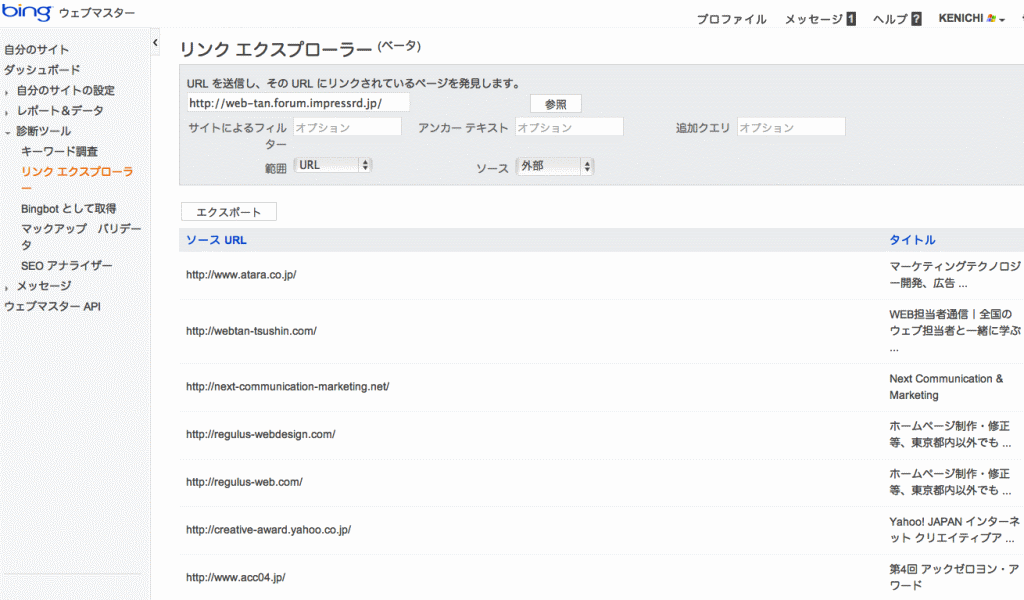Expand 自分のサイトの設定 tree item
1024x600 pixels.
coord(7,91)
